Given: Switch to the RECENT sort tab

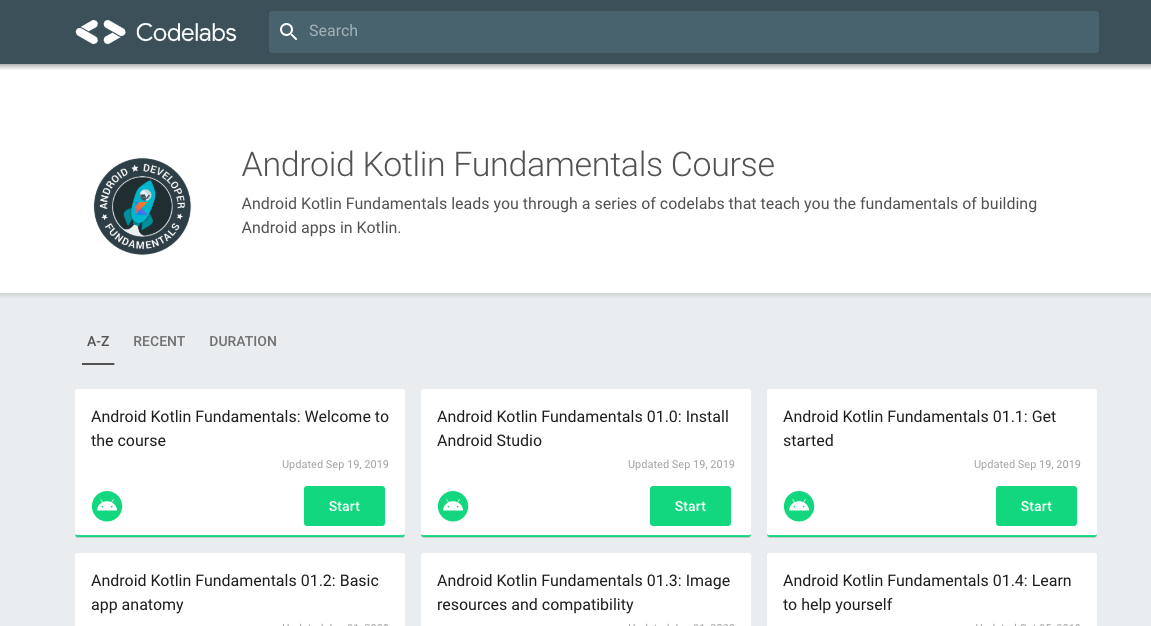Looking at the screenshot, I should point(159,341).
